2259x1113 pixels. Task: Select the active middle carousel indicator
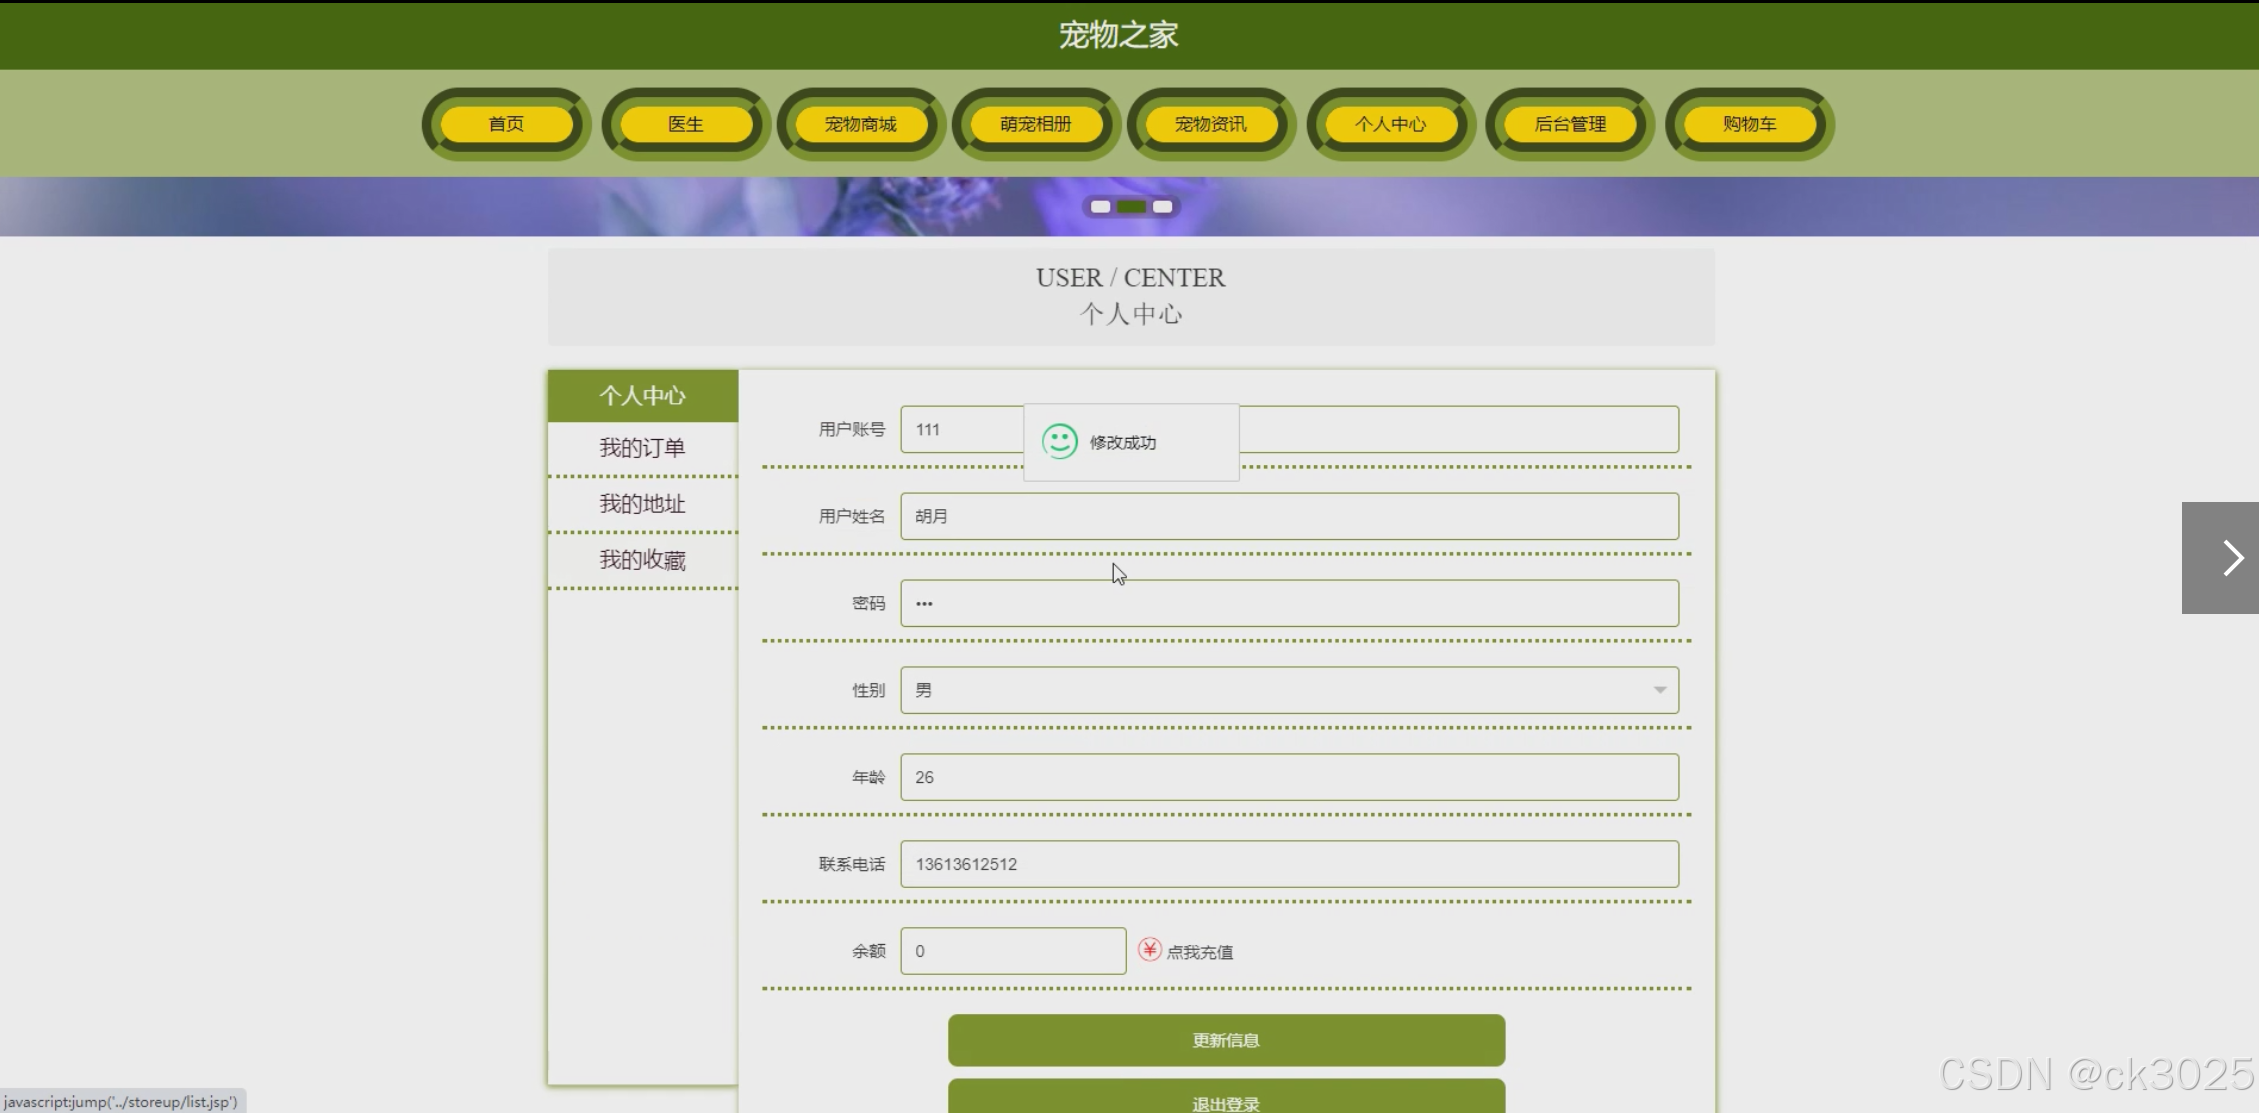pos(1131,207)
